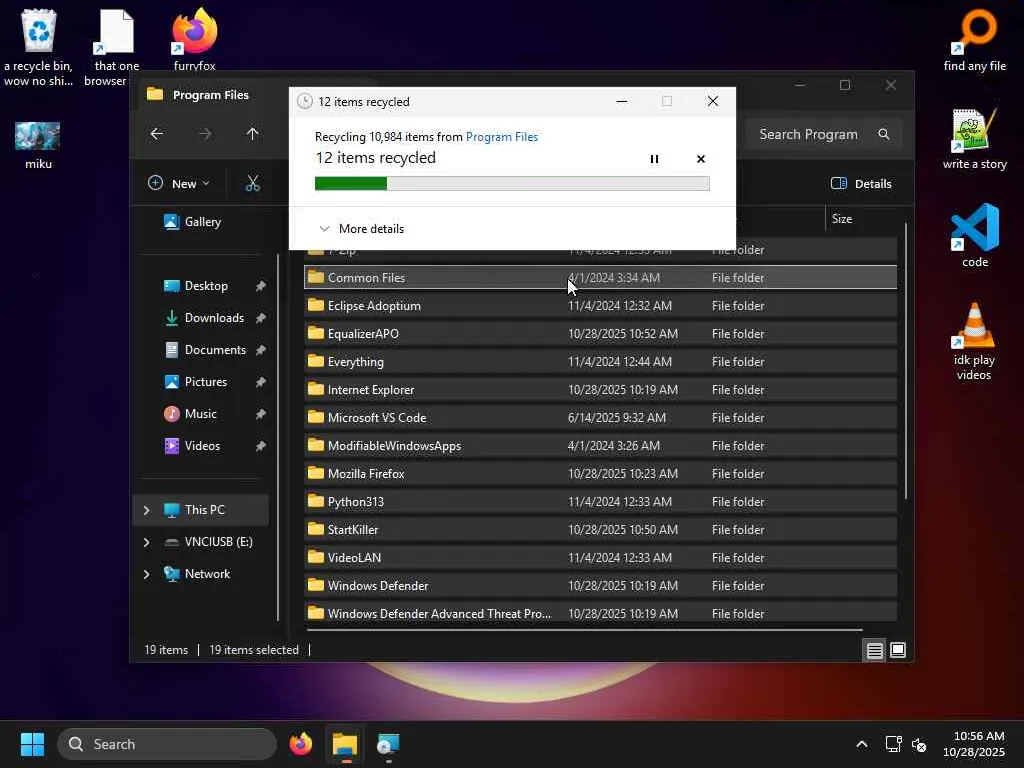The width and height of the screenshot is (1024, 768).
Task: Select the Microsoft VS Code folder
Action: (600, 418)
